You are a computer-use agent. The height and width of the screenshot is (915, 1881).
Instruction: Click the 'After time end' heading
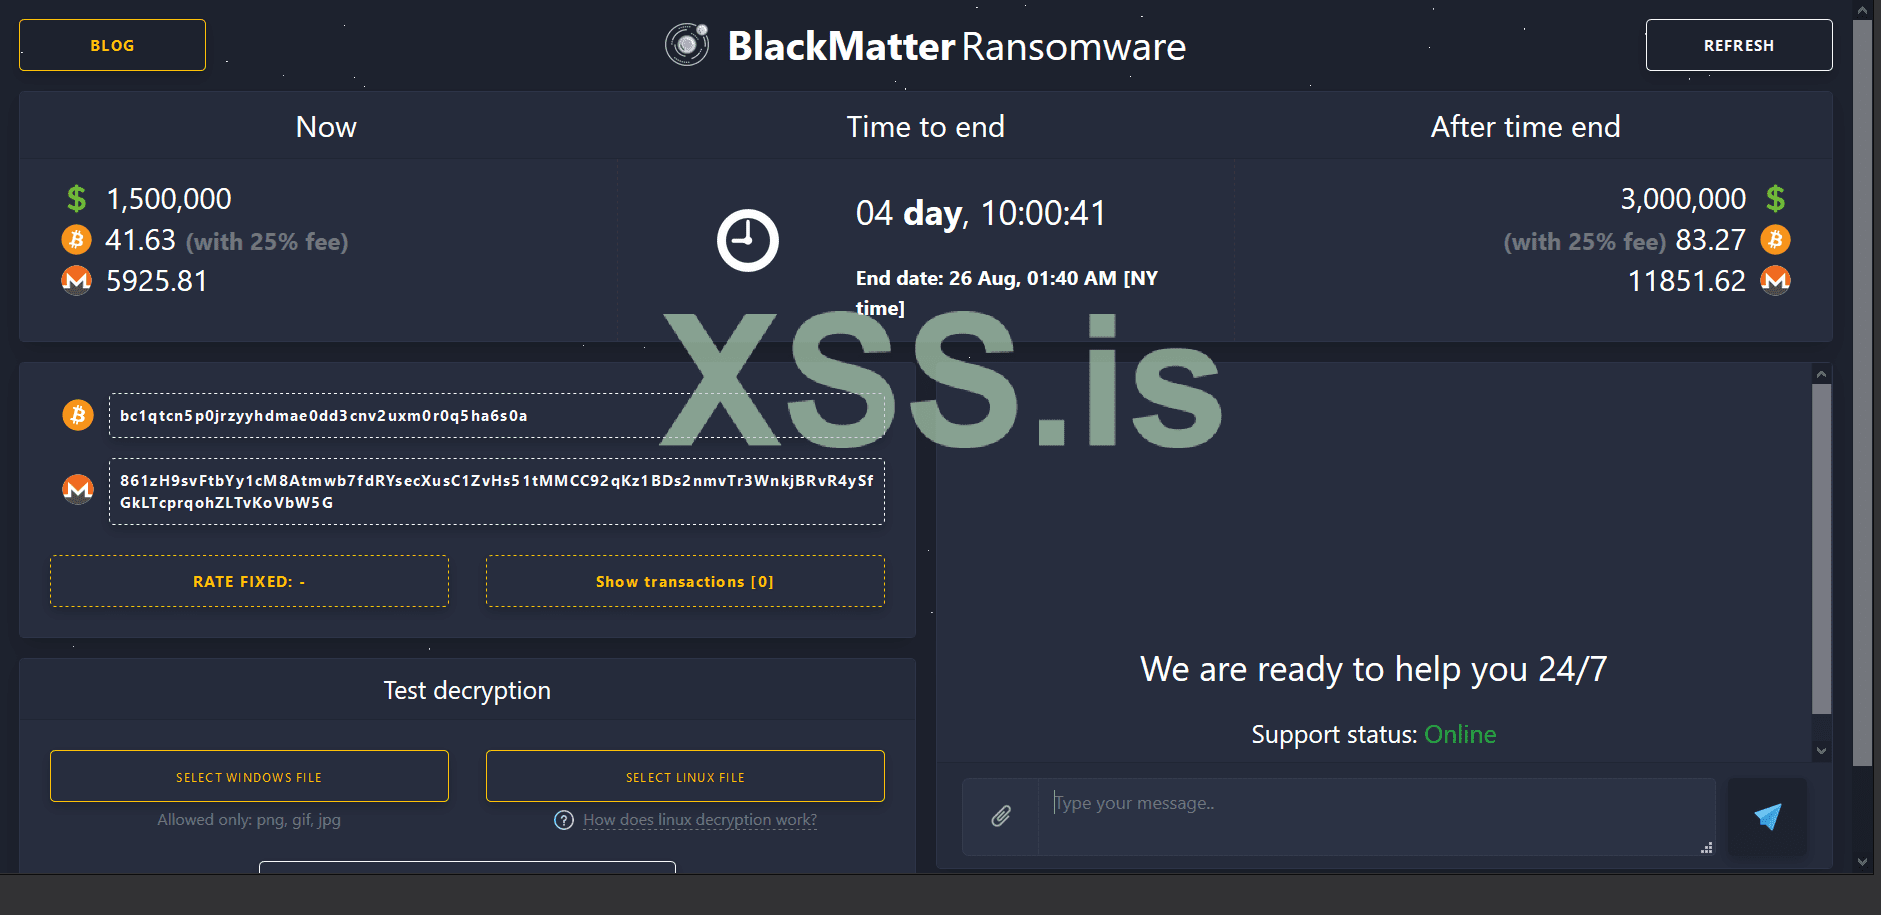[x=1525, y=127]
